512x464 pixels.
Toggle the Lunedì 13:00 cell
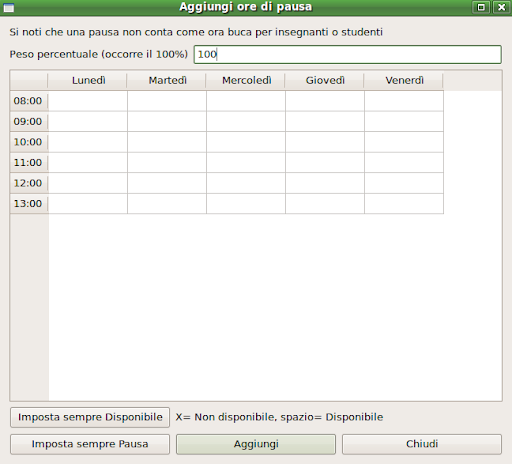(x=88, y=204)
